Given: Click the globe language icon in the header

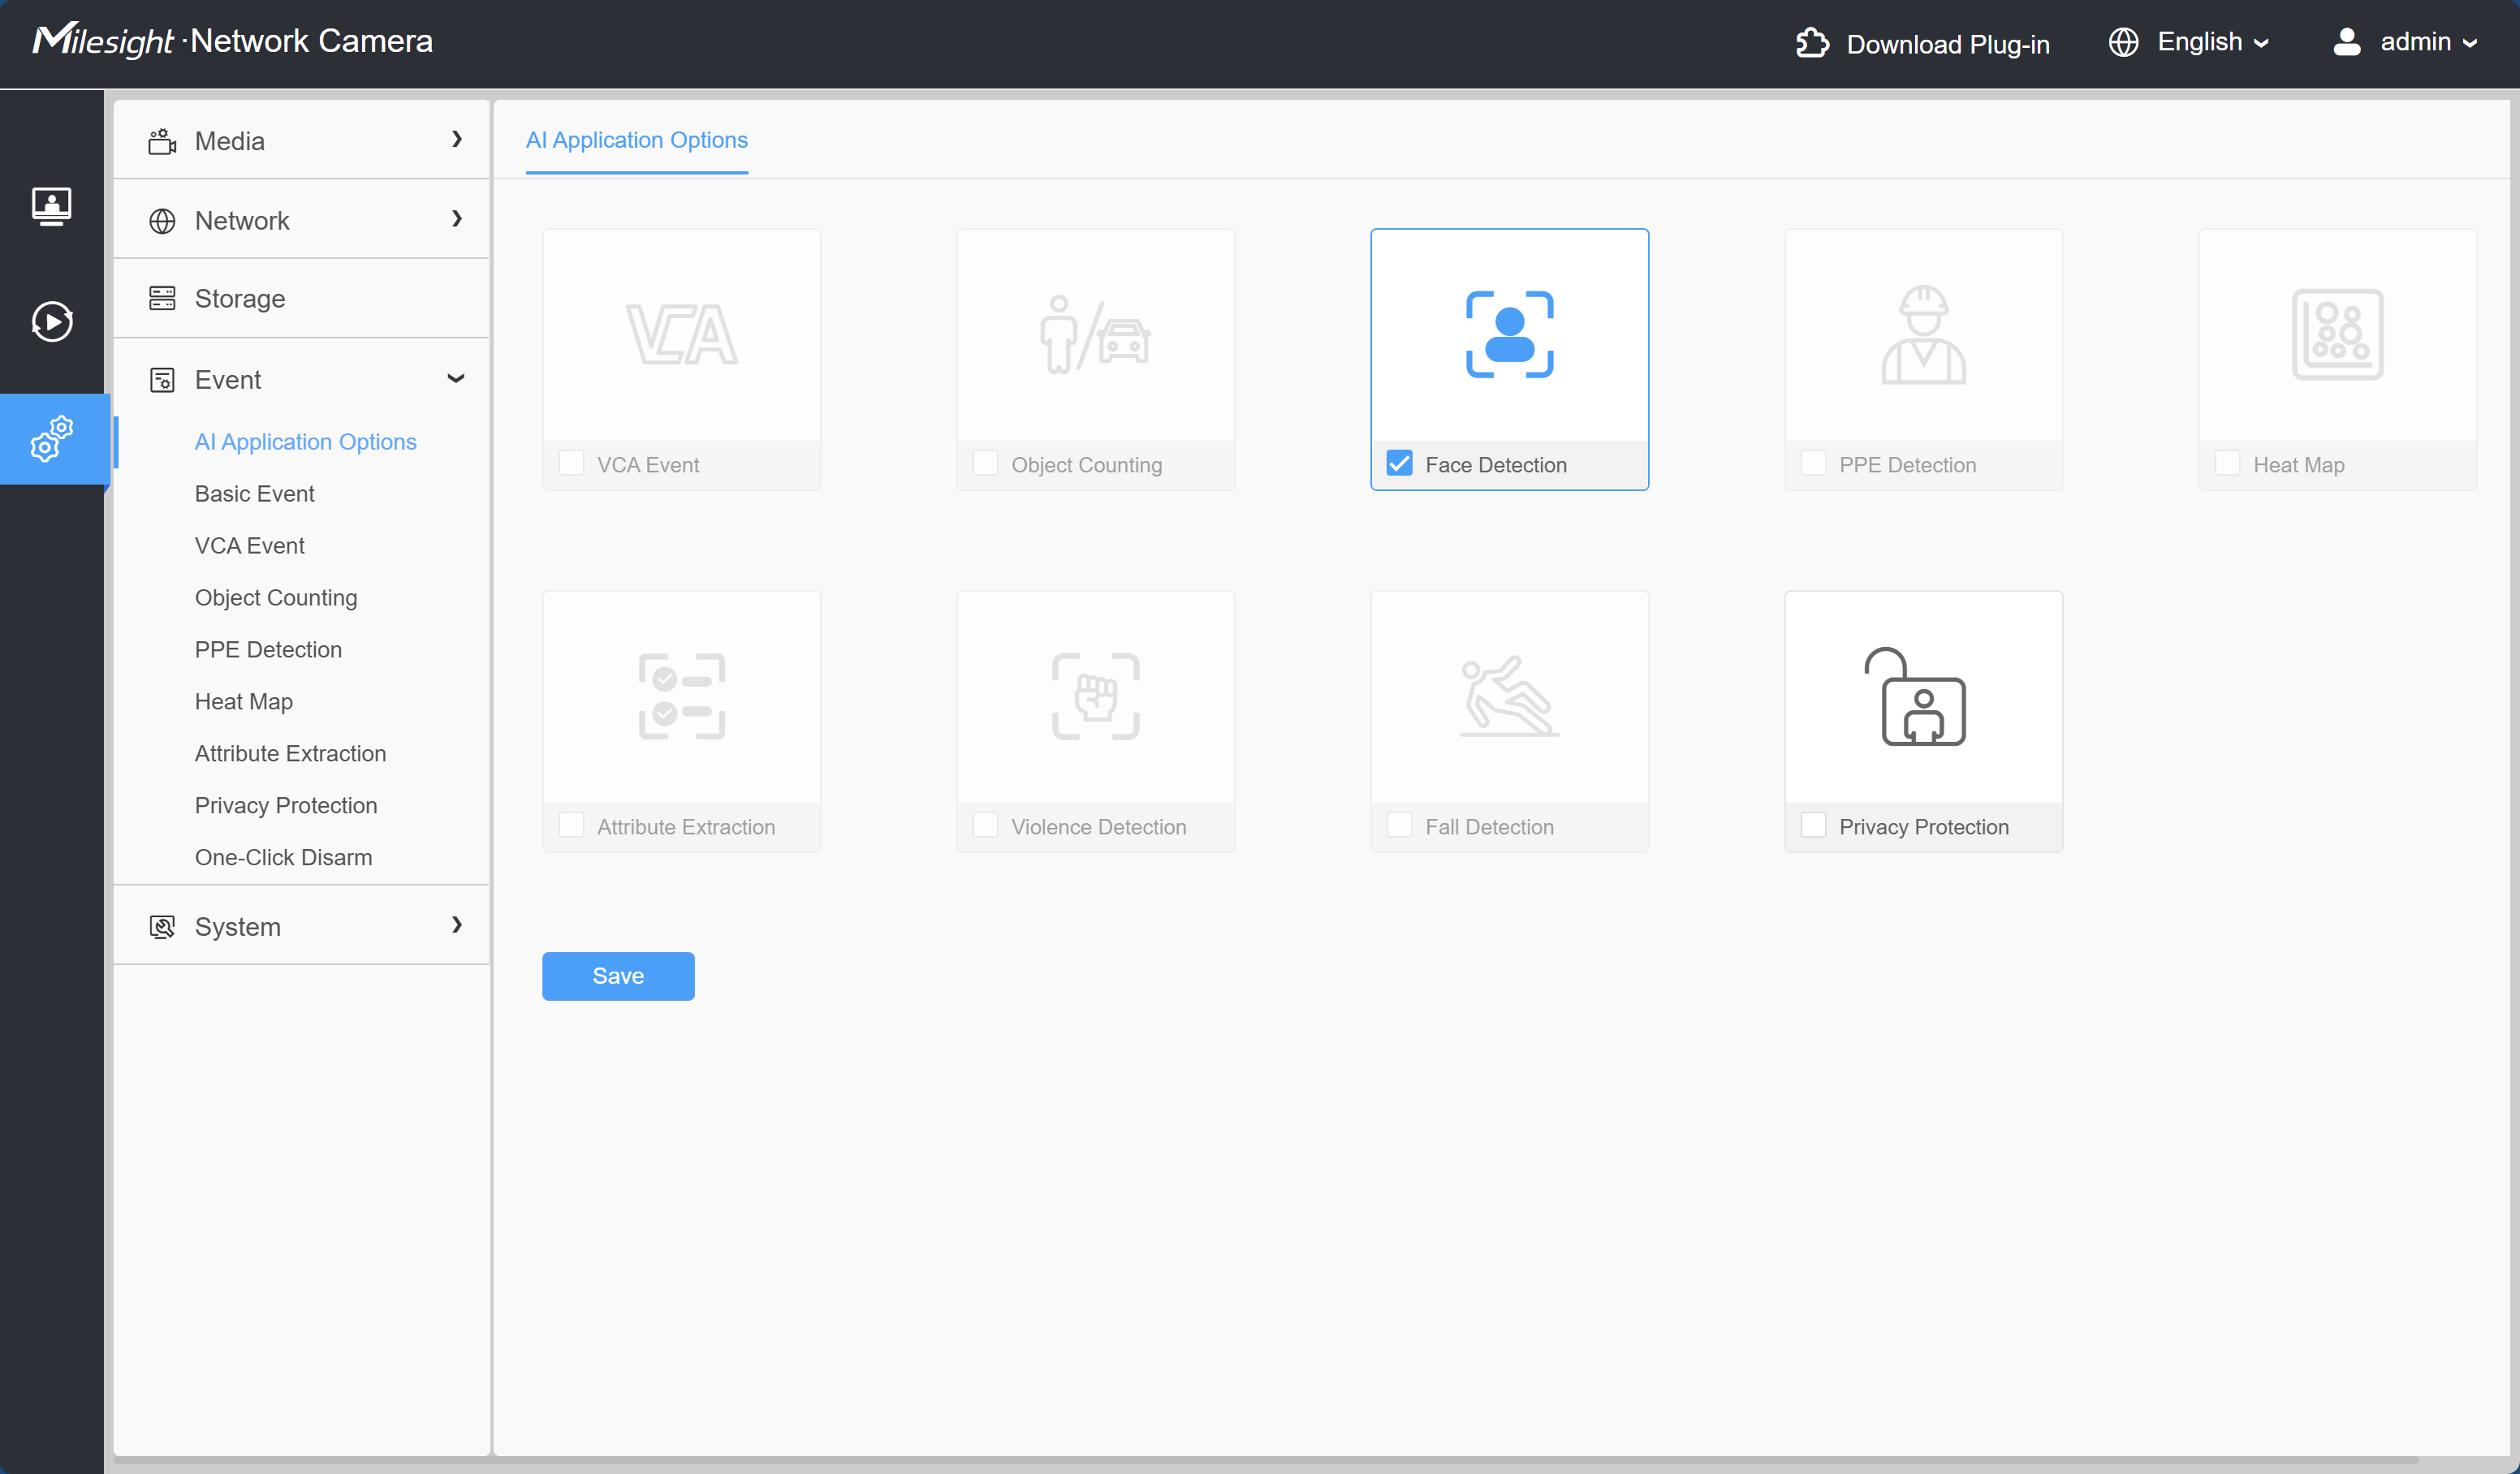Looking at the screenshot, I should 2123,42.
